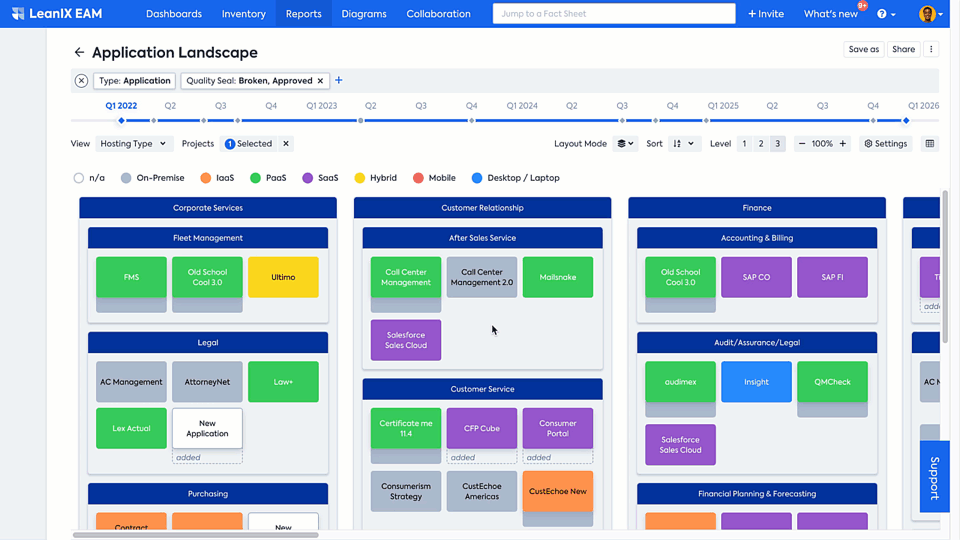This screenshot has height=540, width=960.
Task: Toggle the PaaS legend color
Action: tap(268, 178)
